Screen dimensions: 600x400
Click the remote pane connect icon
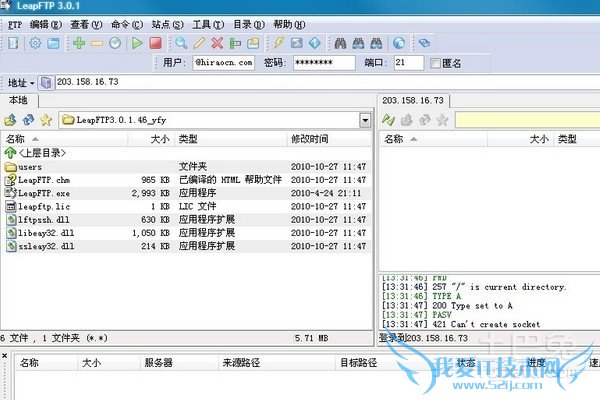point(388,120)
